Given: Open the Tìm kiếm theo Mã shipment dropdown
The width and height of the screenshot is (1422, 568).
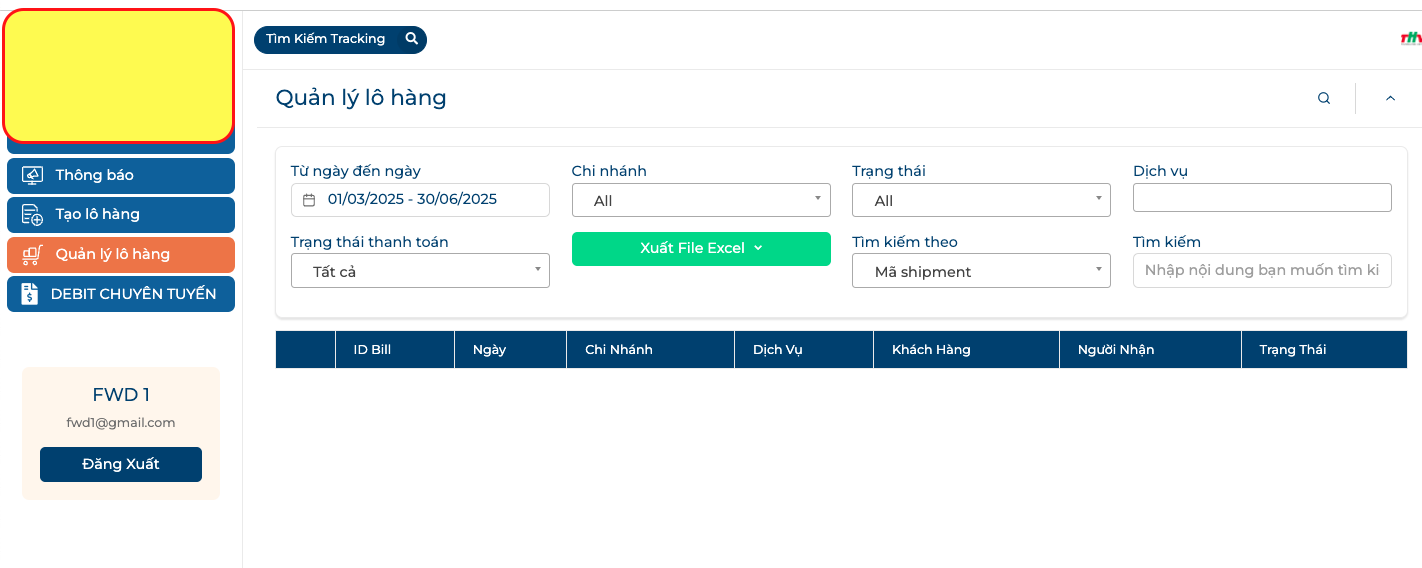Looking at the screenshot, I should [x=981, y=271].
